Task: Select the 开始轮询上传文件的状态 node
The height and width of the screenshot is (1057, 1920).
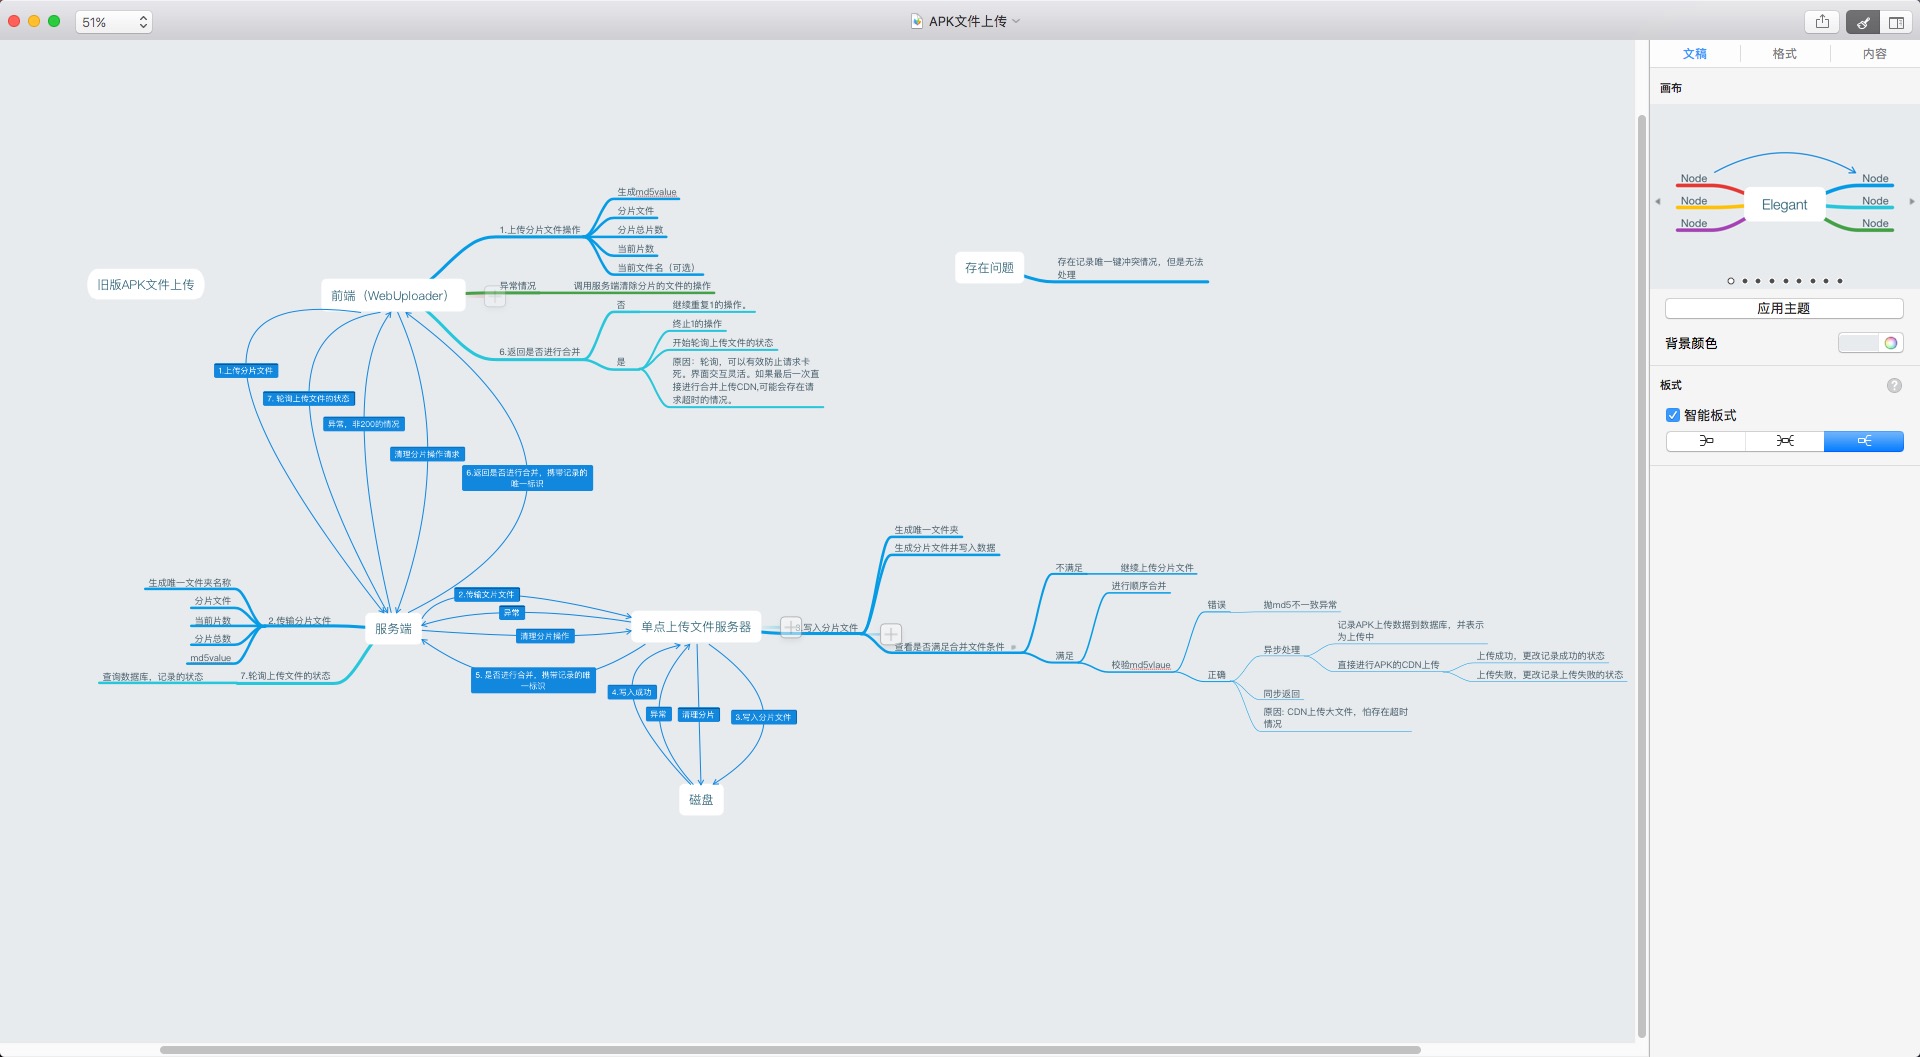Action: [x=723, y=343]
